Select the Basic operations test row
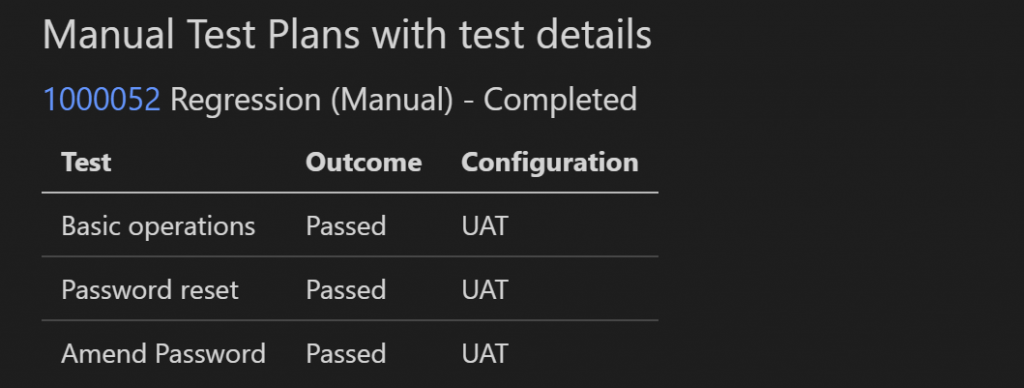This screenshot has height=388, width=1024. tap(350, 226)
